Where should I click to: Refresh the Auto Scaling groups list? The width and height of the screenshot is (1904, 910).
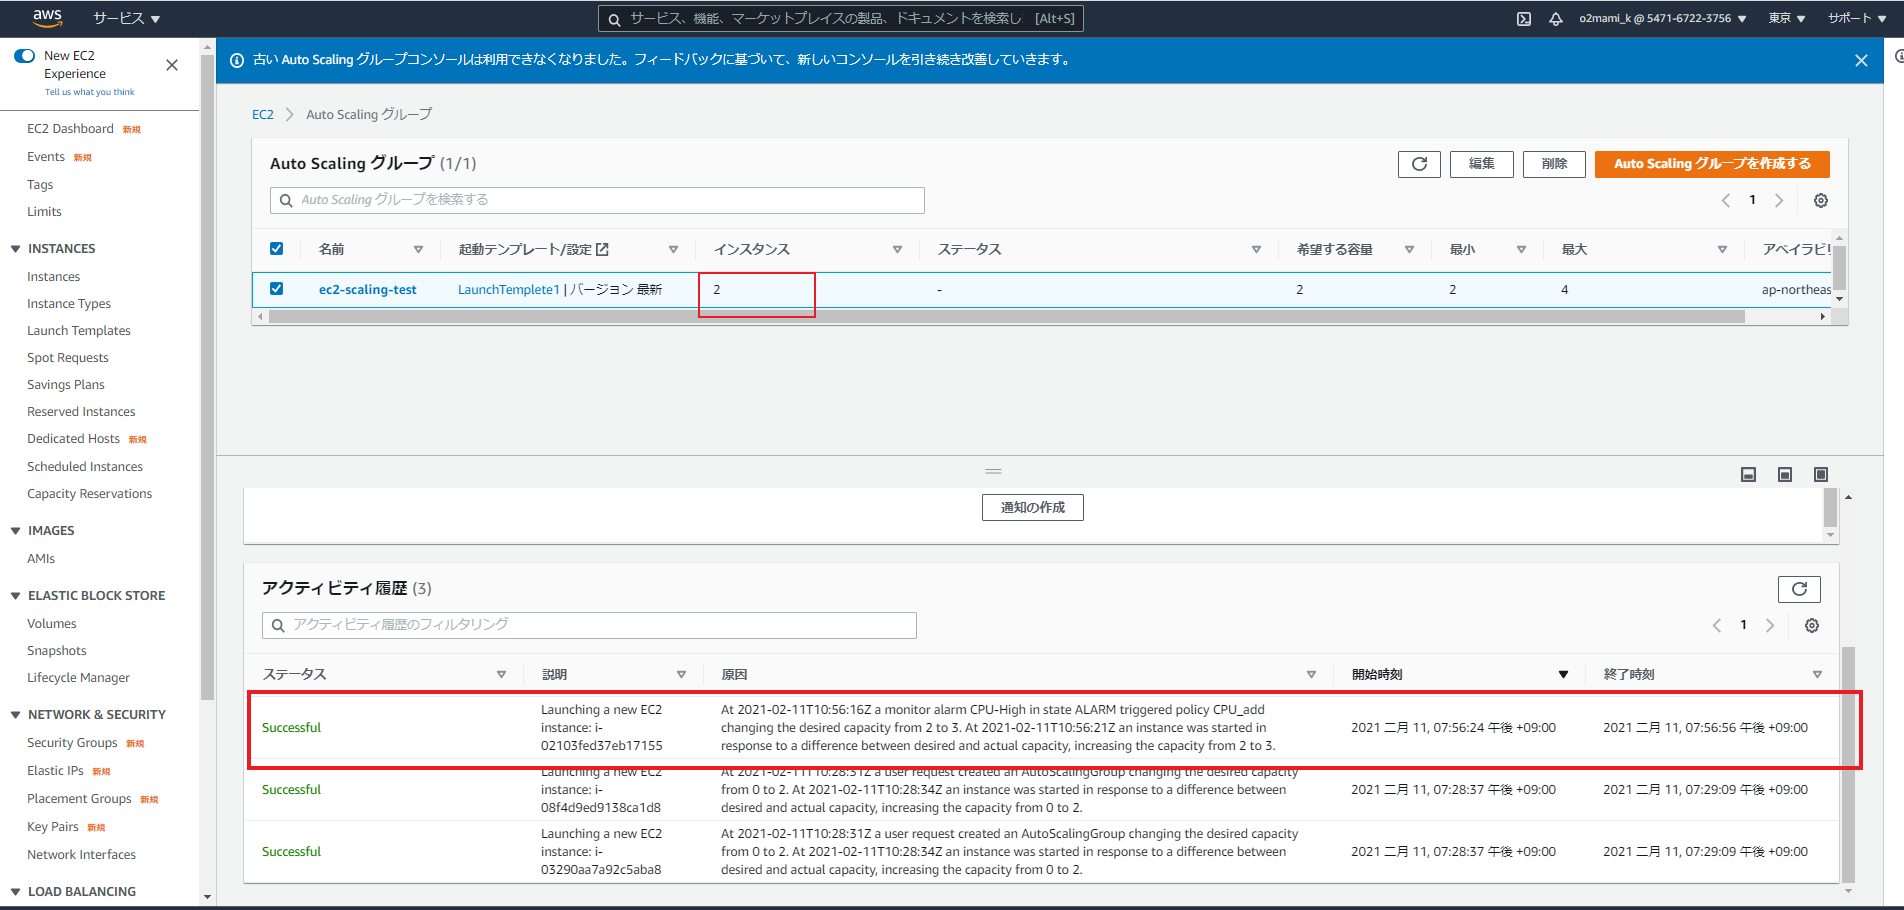pyautogui.click(x=1419, y=164)
